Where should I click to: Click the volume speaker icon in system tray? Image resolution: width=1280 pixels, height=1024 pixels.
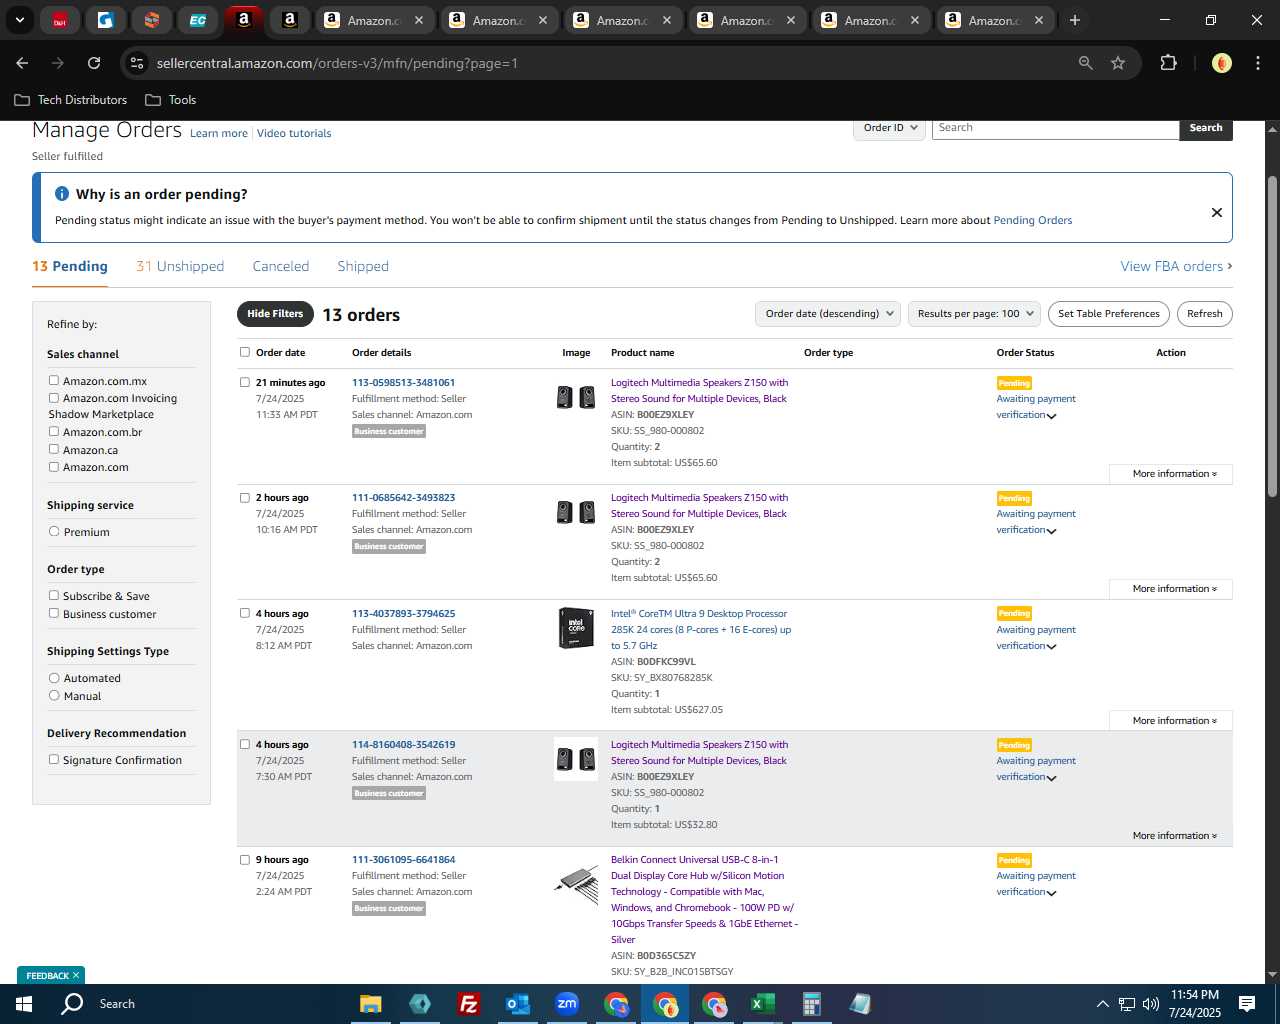tap(1151, 1004)
